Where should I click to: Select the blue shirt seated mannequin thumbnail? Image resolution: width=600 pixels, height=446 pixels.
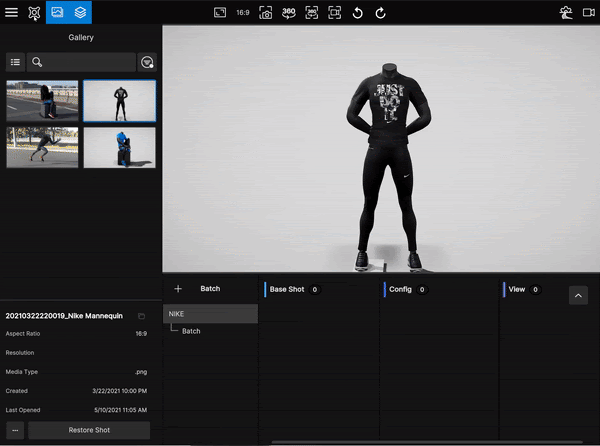119,147
